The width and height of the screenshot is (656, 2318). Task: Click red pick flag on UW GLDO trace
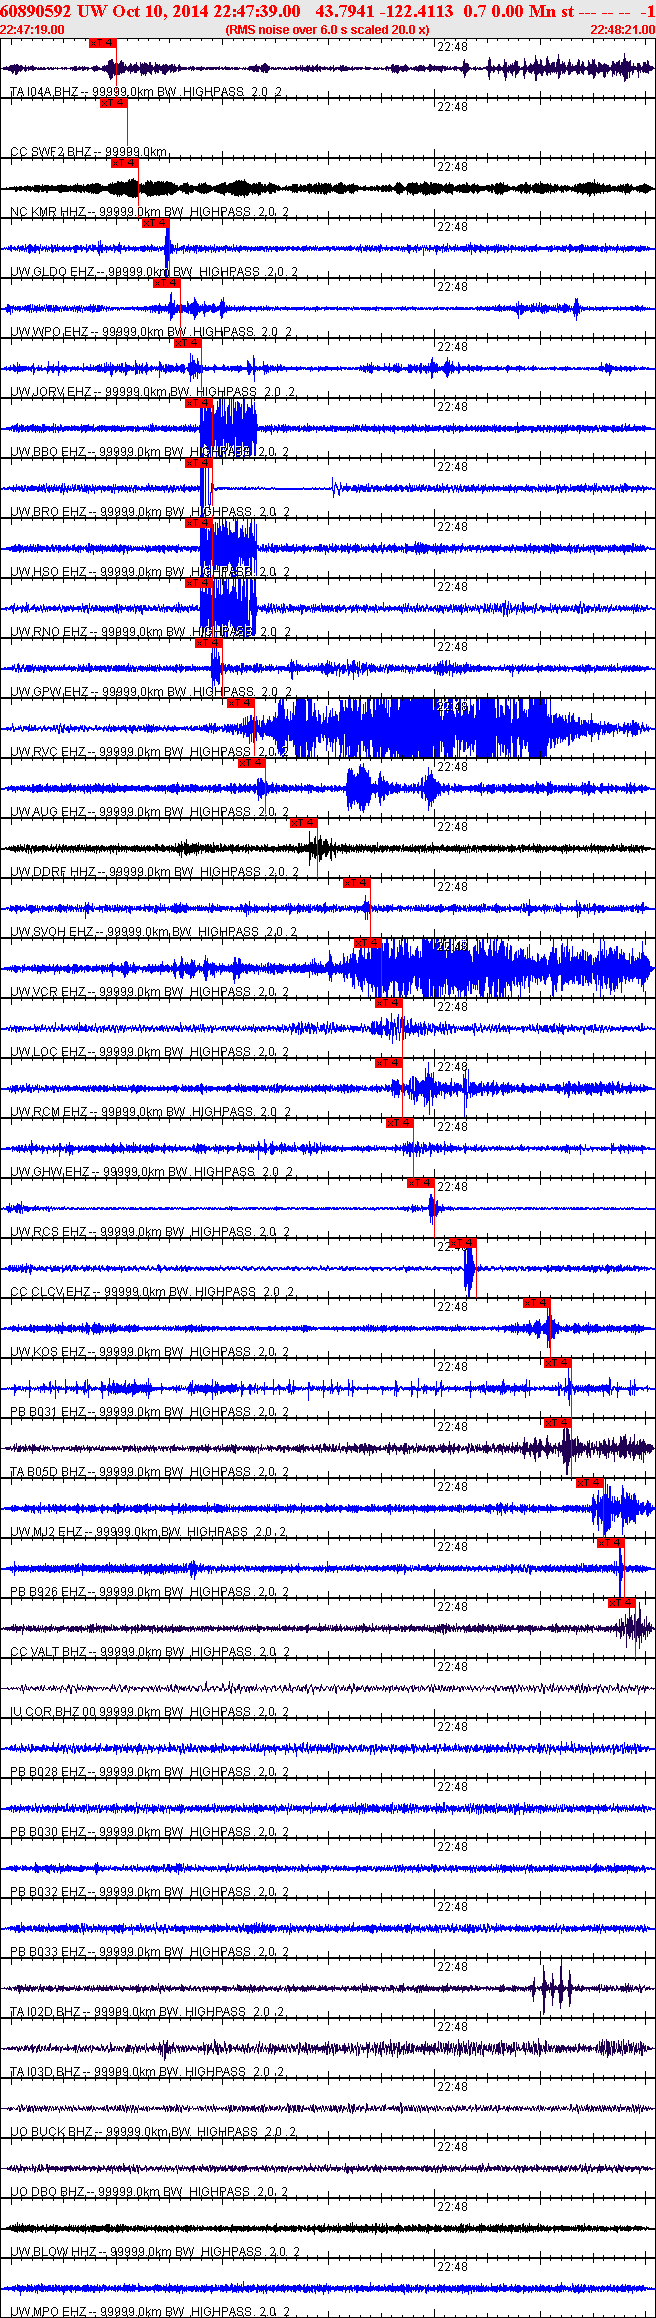pyautogui.click(x=156, y=223)
